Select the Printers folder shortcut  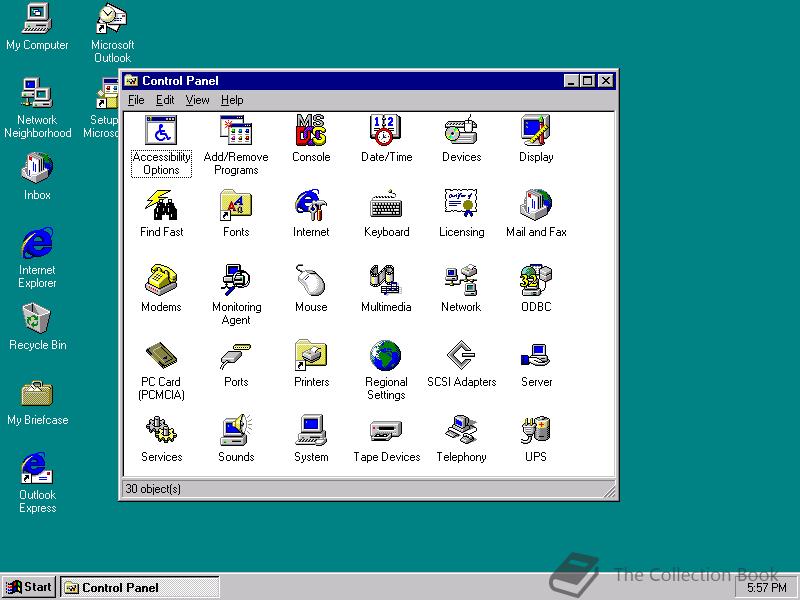pyautogui.click(x=311, y=364)
